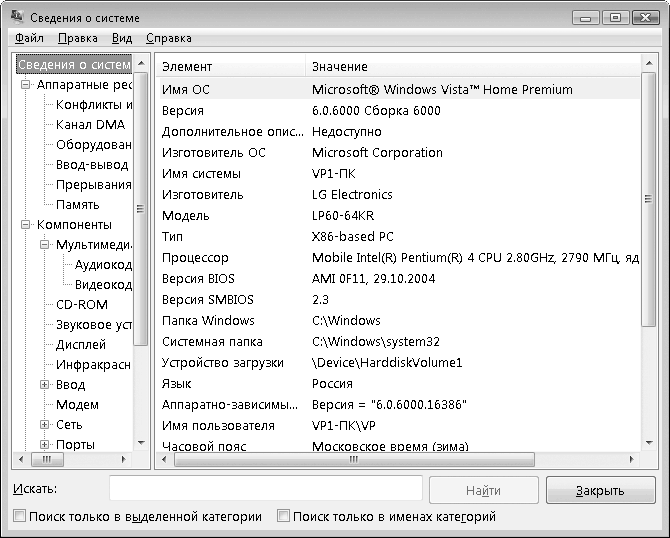The height and width of the screenshot is (538, 670).
Task: Collapse the Мультимедиа tree node
Action: pos(45,245)
